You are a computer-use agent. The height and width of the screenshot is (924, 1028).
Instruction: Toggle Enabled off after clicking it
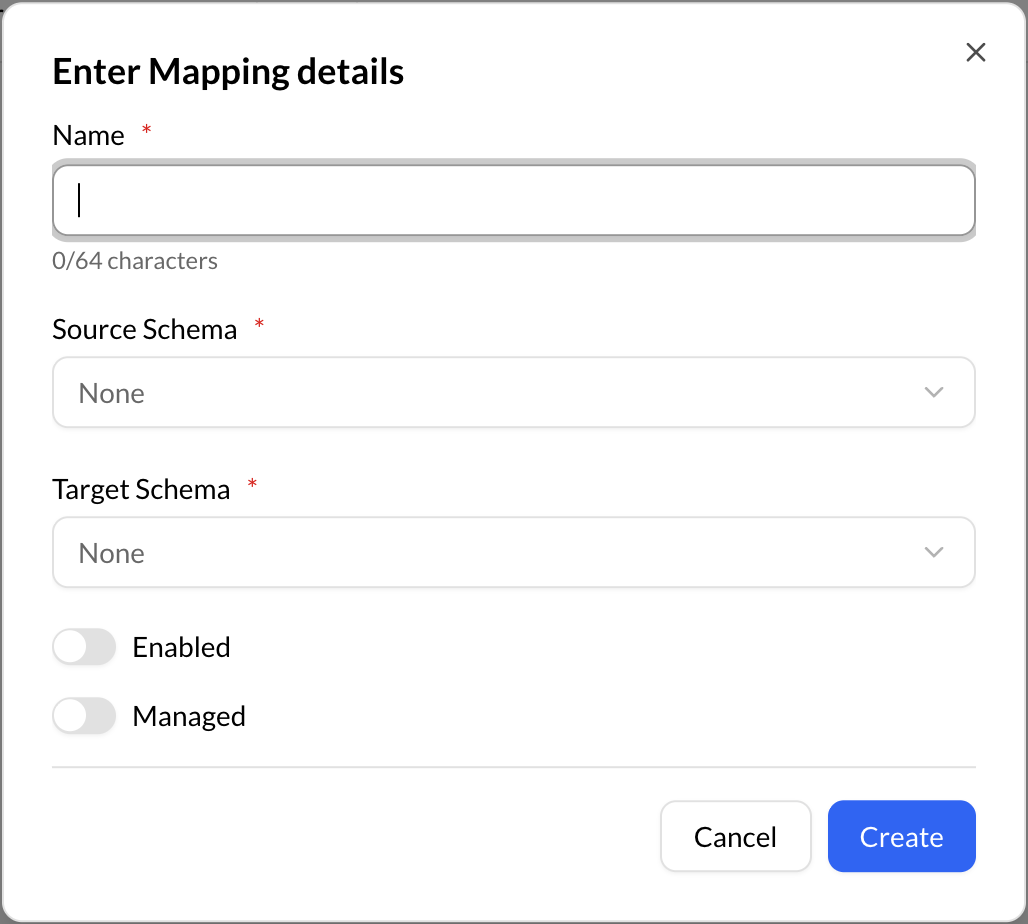pyautogui.click(x=84, y=647)
